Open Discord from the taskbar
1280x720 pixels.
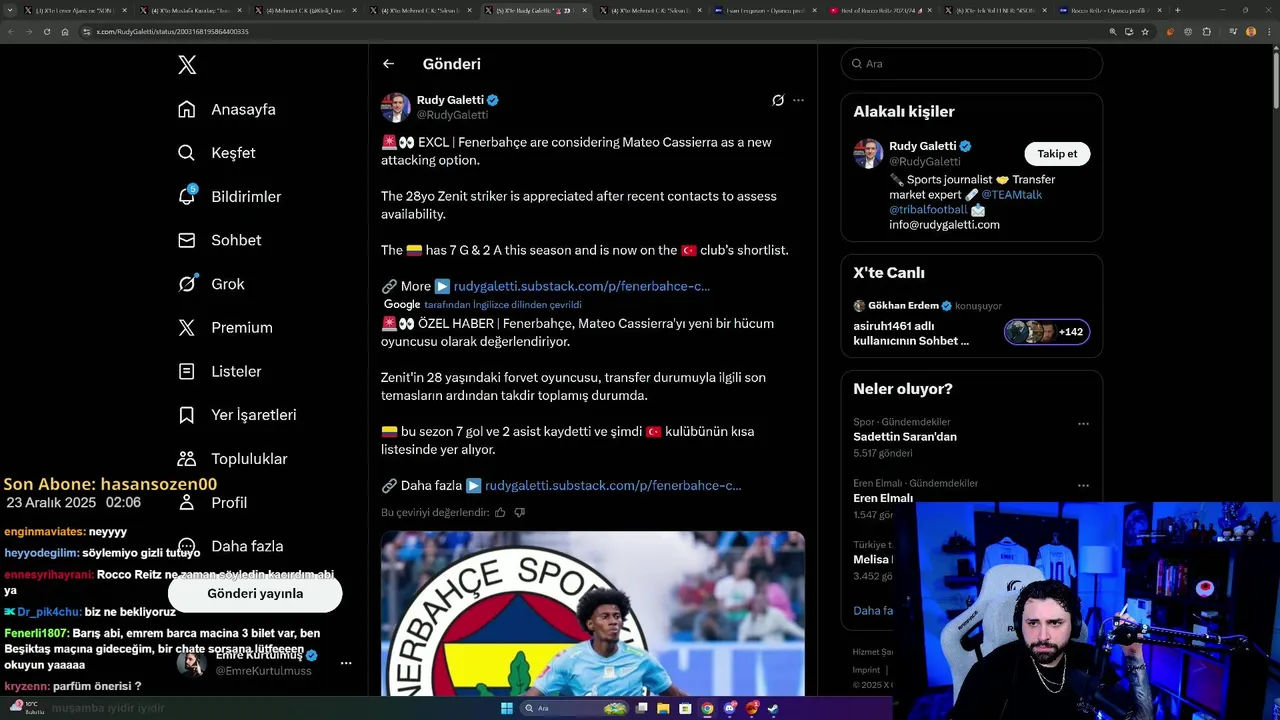(x=730, y=709)
